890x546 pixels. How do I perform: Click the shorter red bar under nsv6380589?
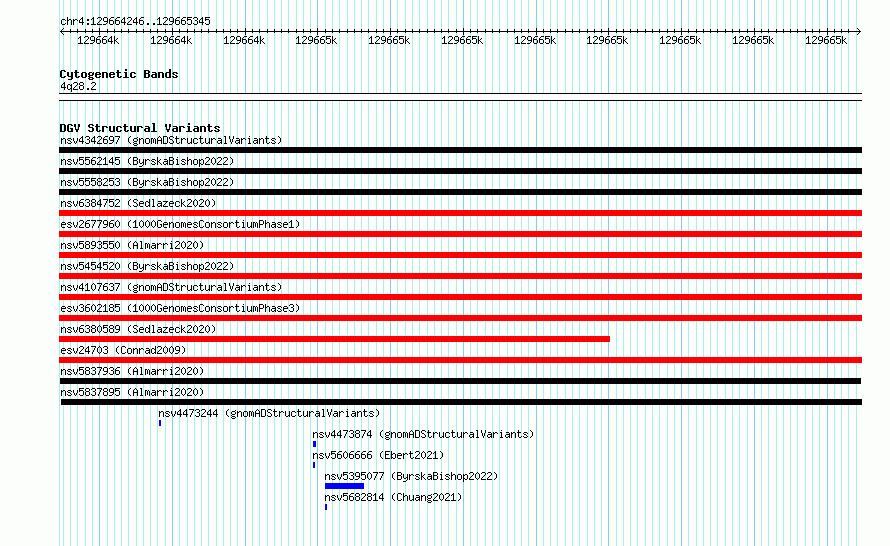pos(334,339)
